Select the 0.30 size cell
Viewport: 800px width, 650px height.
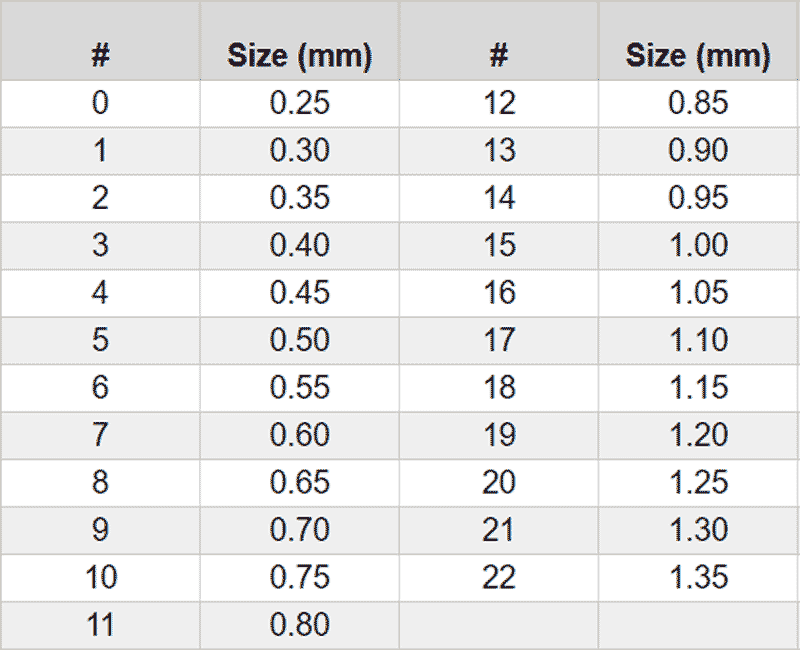pyautogui.click(x=299, y=151)
